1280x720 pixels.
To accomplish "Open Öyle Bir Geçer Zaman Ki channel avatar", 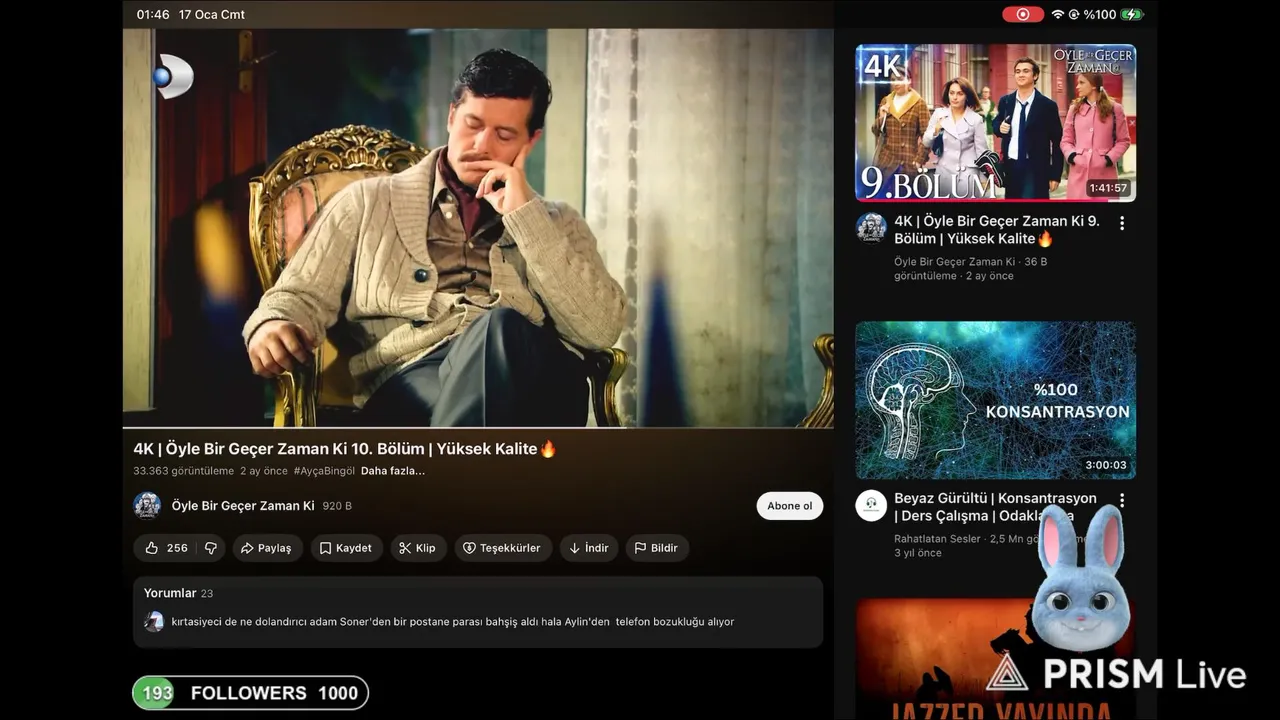I will point(147,506).
